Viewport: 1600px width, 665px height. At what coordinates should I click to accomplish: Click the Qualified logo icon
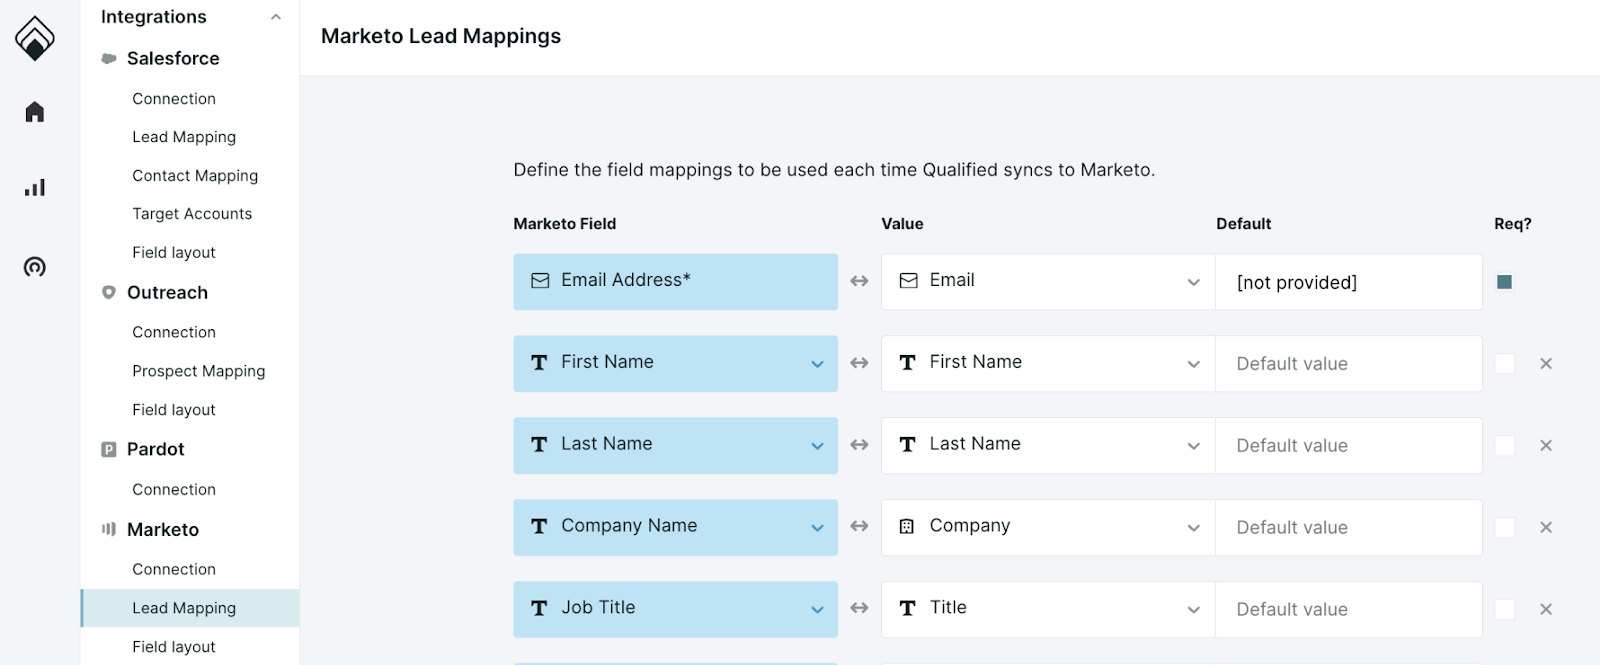coord(35,38)
